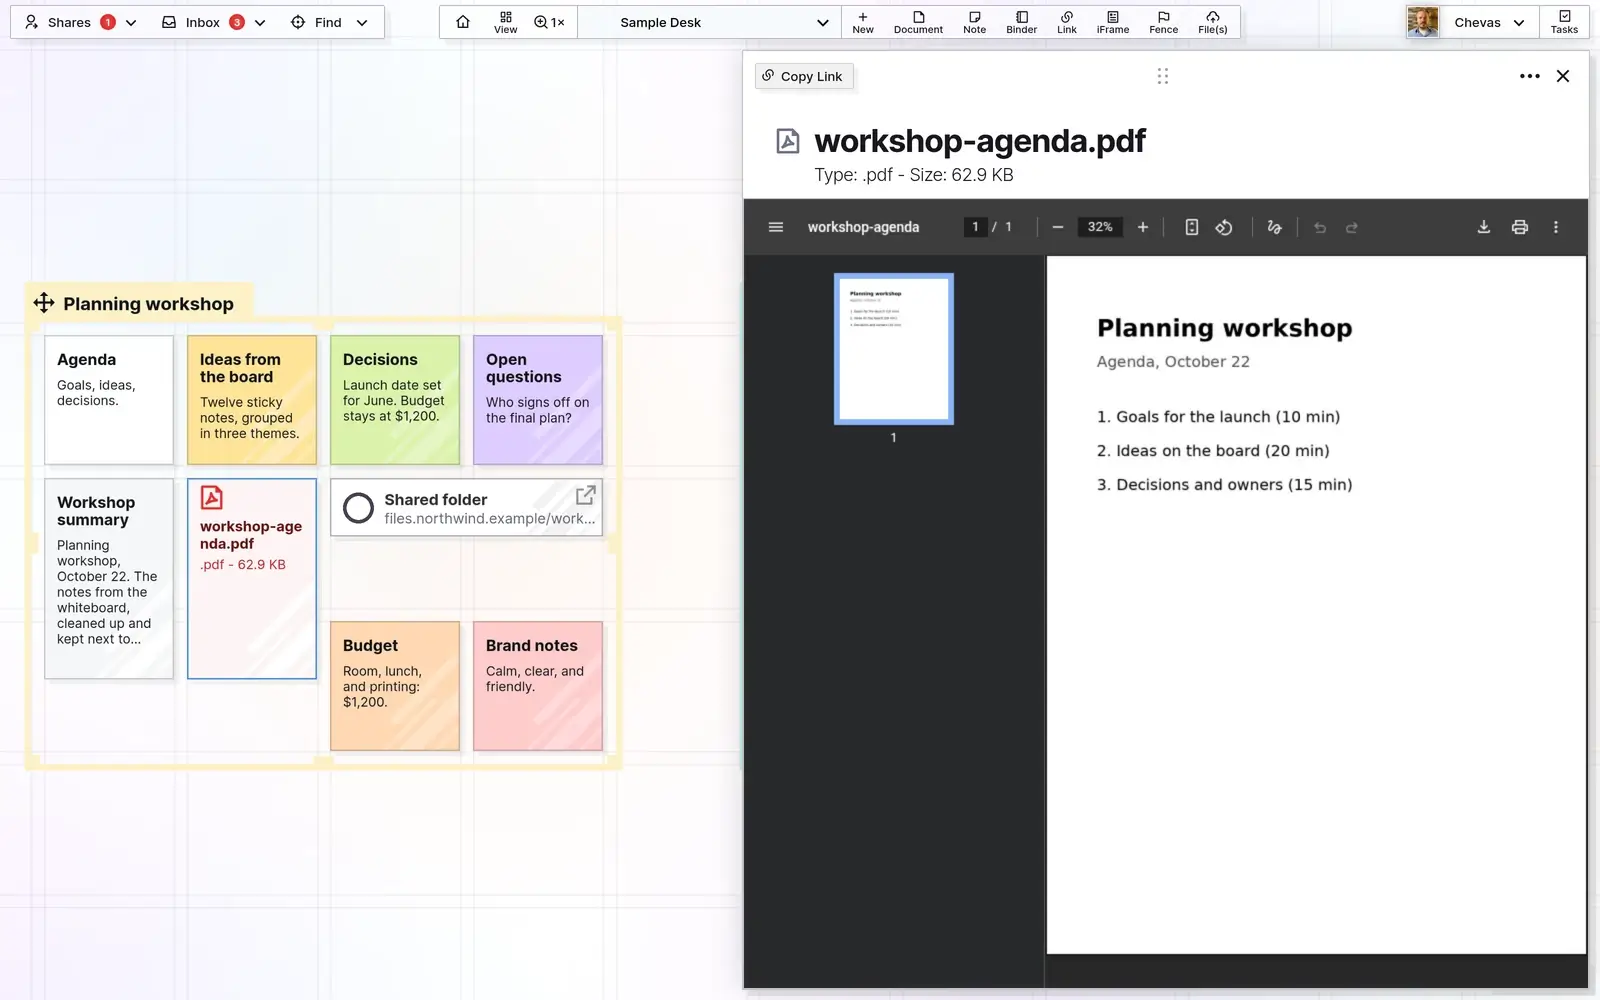
Task: Add a Document card
Action: click(918, 22)
